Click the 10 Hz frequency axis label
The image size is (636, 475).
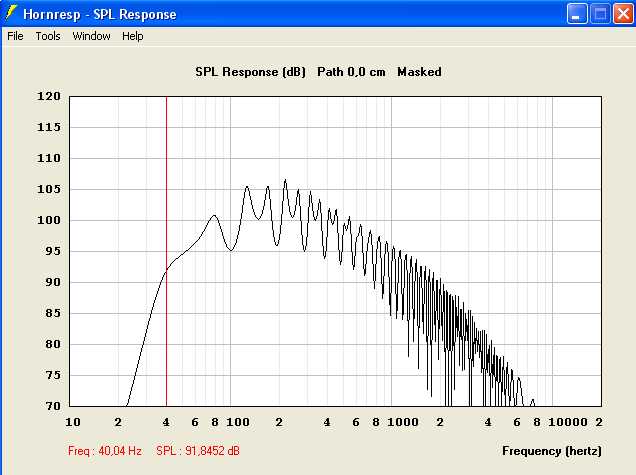[x=73, y=422]
